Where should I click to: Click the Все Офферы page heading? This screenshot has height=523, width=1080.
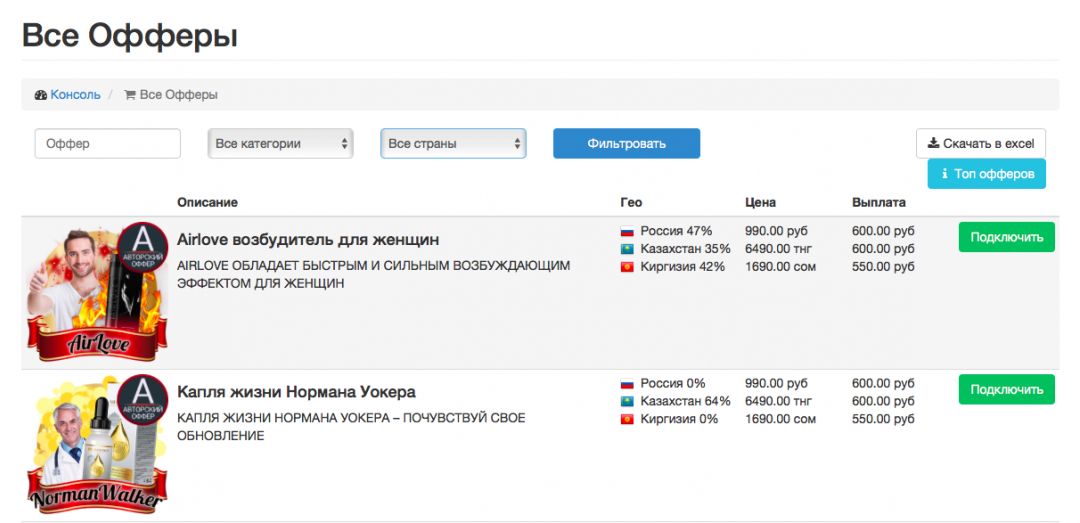tap(130, 36)
